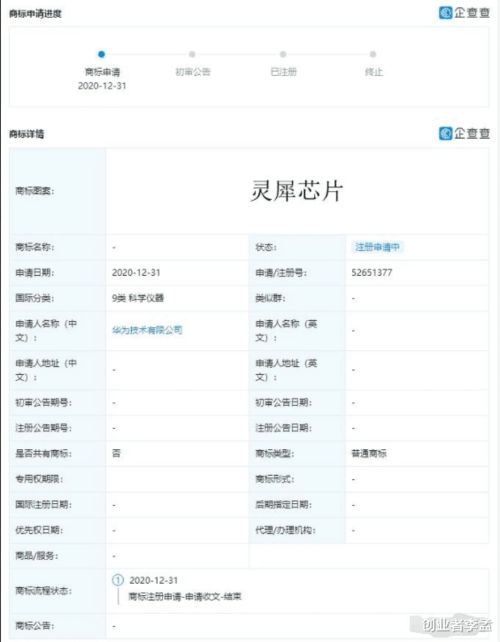Click the 商标申请 step label
This screenshot has height=642, width=500.
pyautogui.click(x=102, y=72)
